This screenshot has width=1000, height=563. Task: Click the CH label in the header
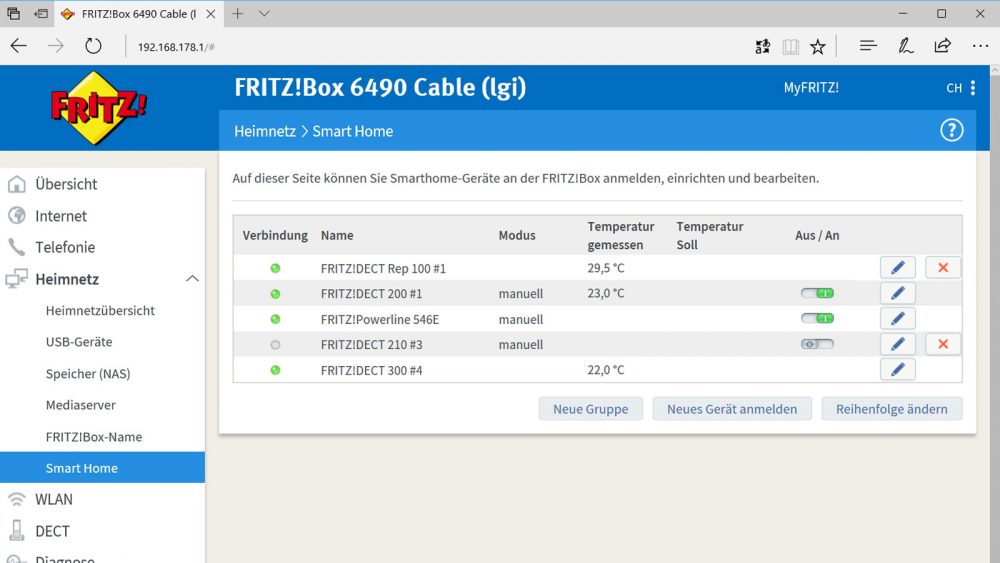[954, 88]
